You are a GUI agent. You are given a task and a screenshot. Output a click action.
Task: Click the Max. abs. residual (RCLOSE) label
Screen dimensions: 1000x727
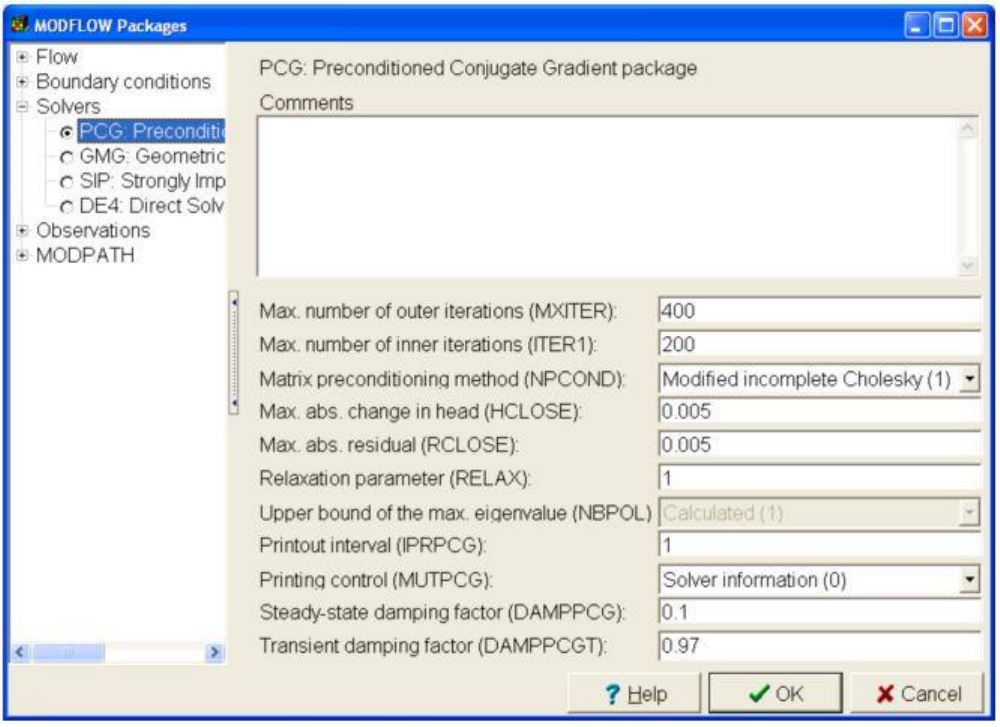[x=388, y=444]
